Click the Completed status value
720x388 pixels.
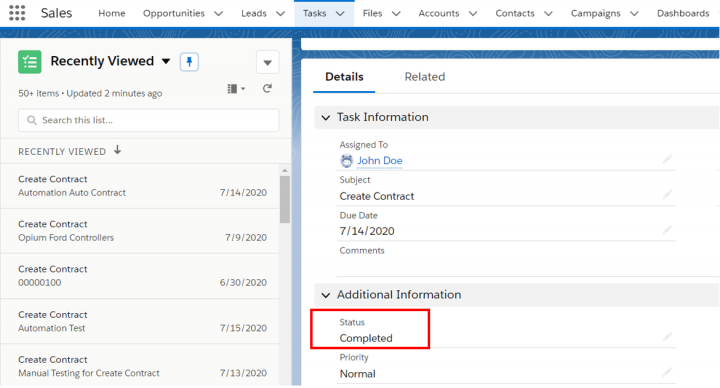coord(366,338)
